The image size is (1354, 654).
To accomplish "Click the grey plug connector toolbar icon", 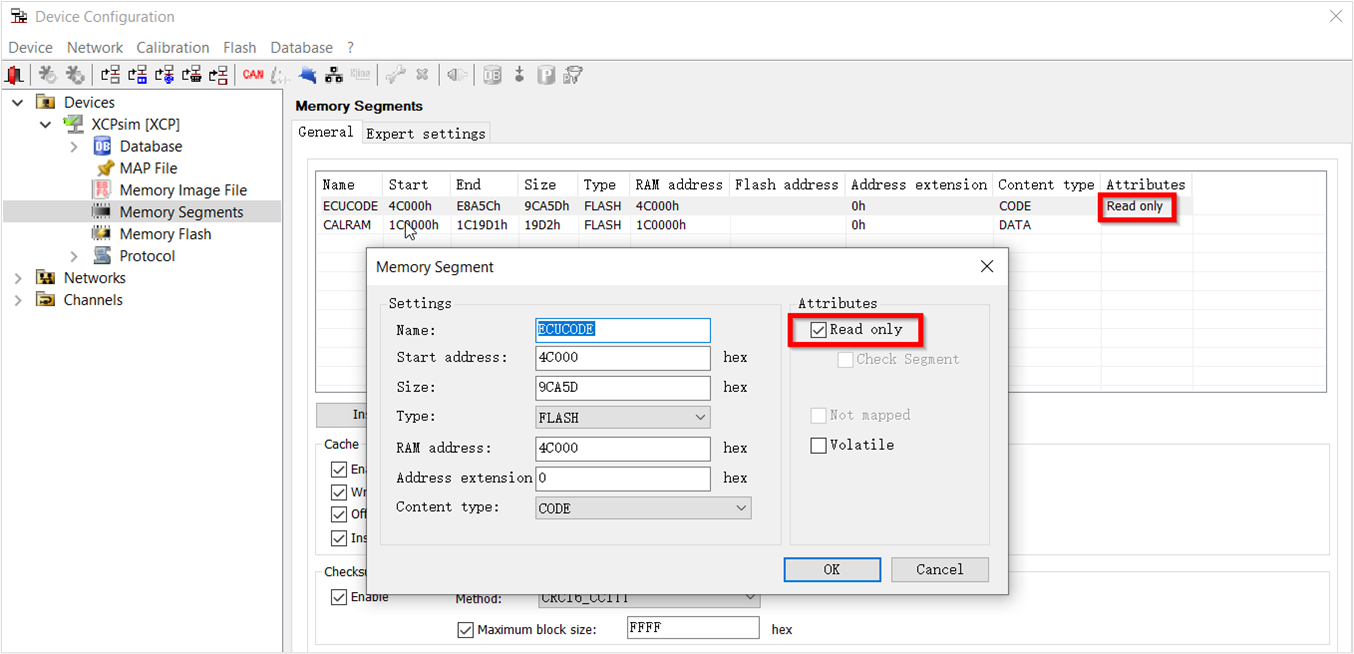I will pyautogui.click(x=457, y=75).
